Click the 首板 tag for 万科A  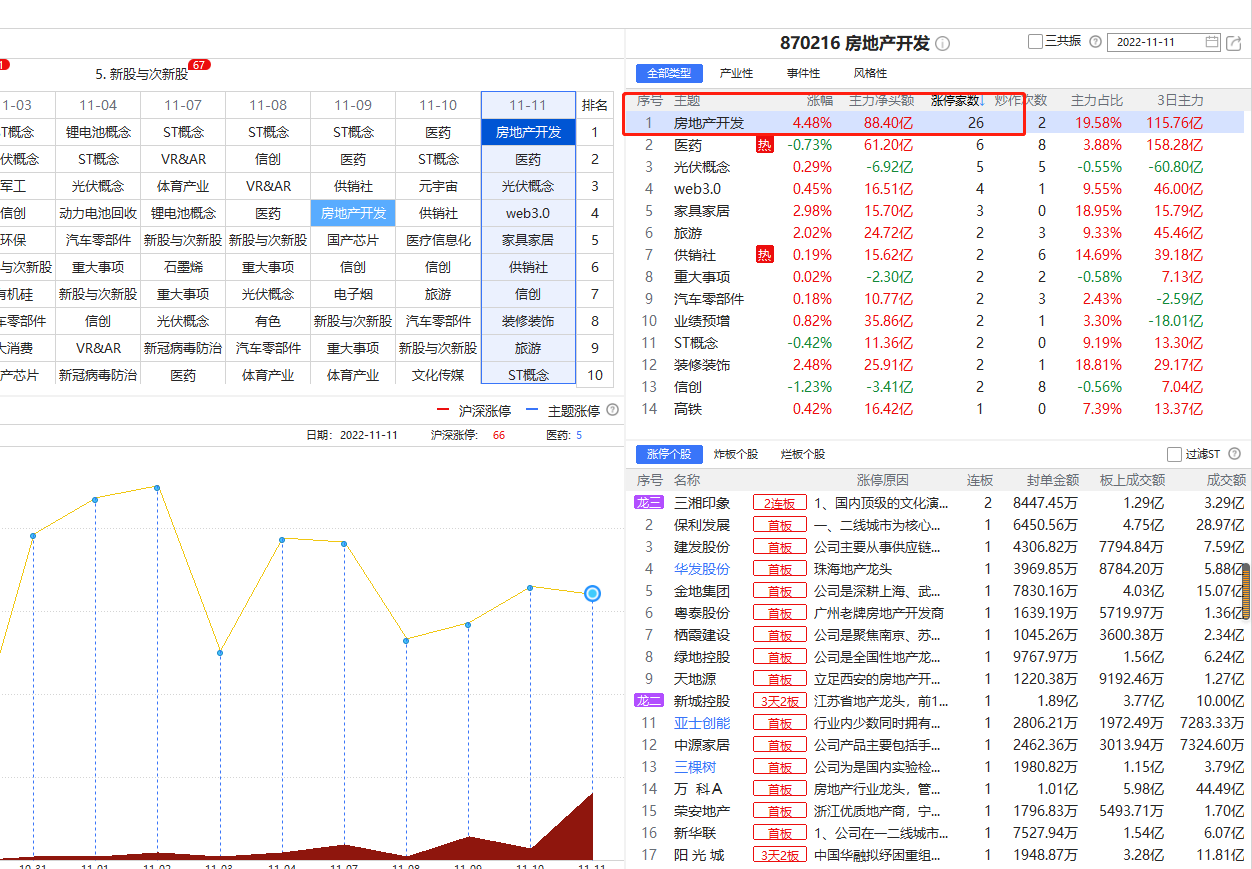(780, 789)
